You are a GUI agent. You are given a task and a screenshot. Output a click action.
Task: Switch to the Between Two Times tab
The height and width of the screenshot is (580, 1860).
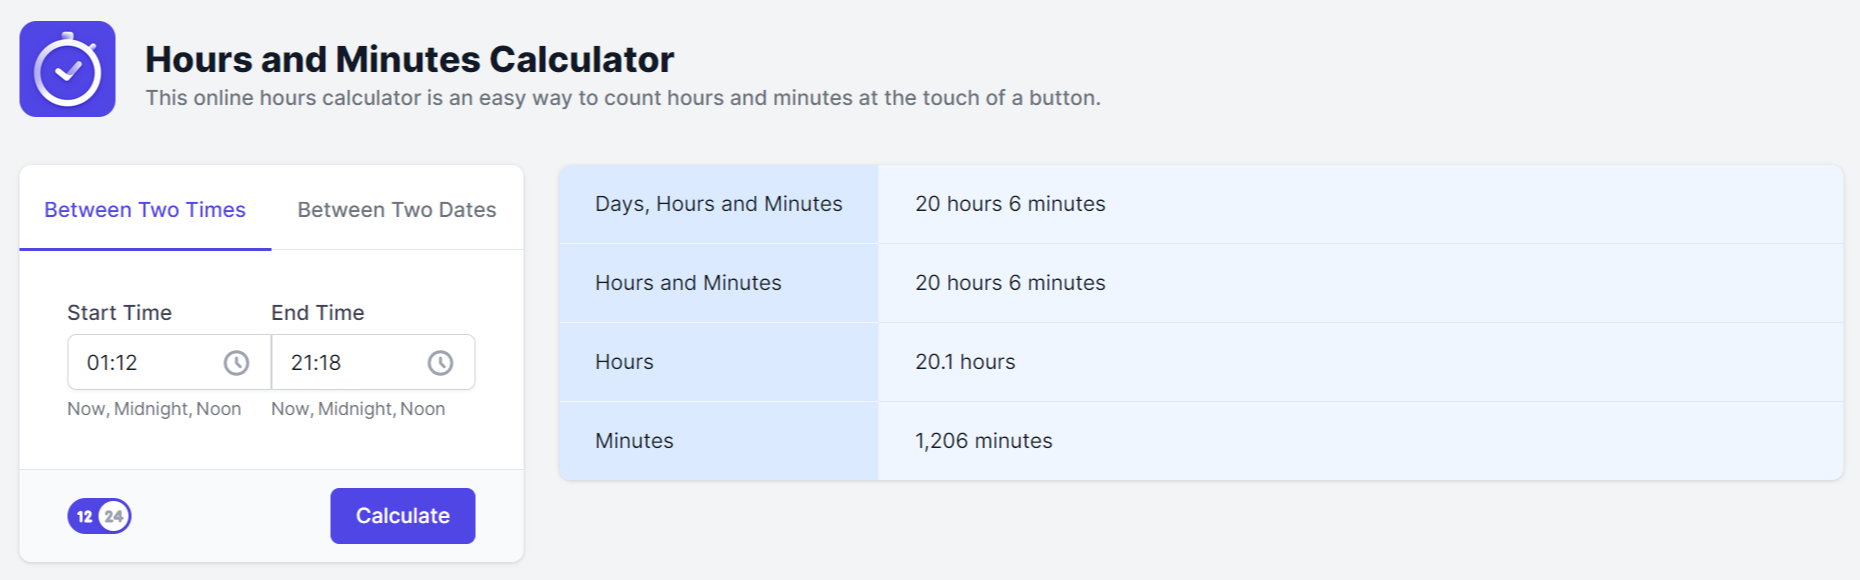point(145,210)
